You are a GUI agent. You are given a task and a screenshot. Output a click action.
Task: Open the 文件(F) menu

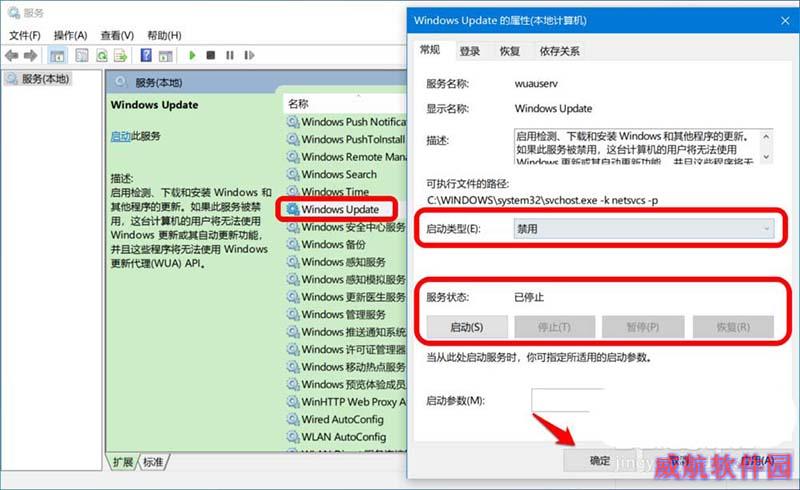tap(25, 35)
